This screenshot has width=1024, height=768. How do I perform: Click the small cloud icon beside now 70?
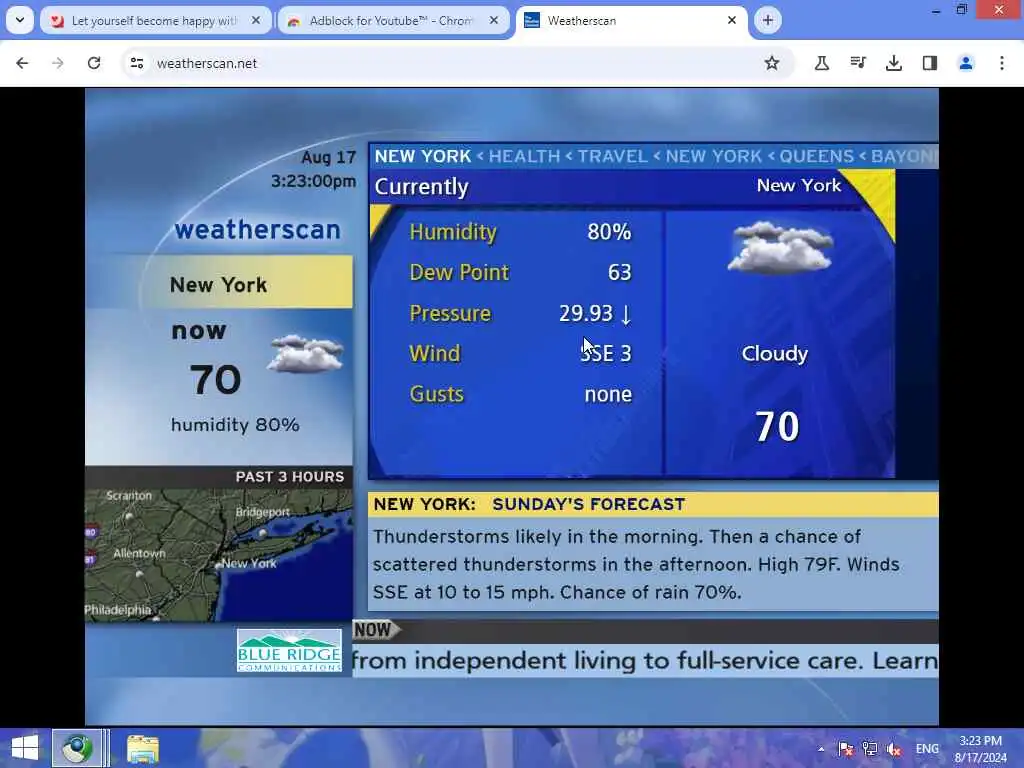[305, 353]
